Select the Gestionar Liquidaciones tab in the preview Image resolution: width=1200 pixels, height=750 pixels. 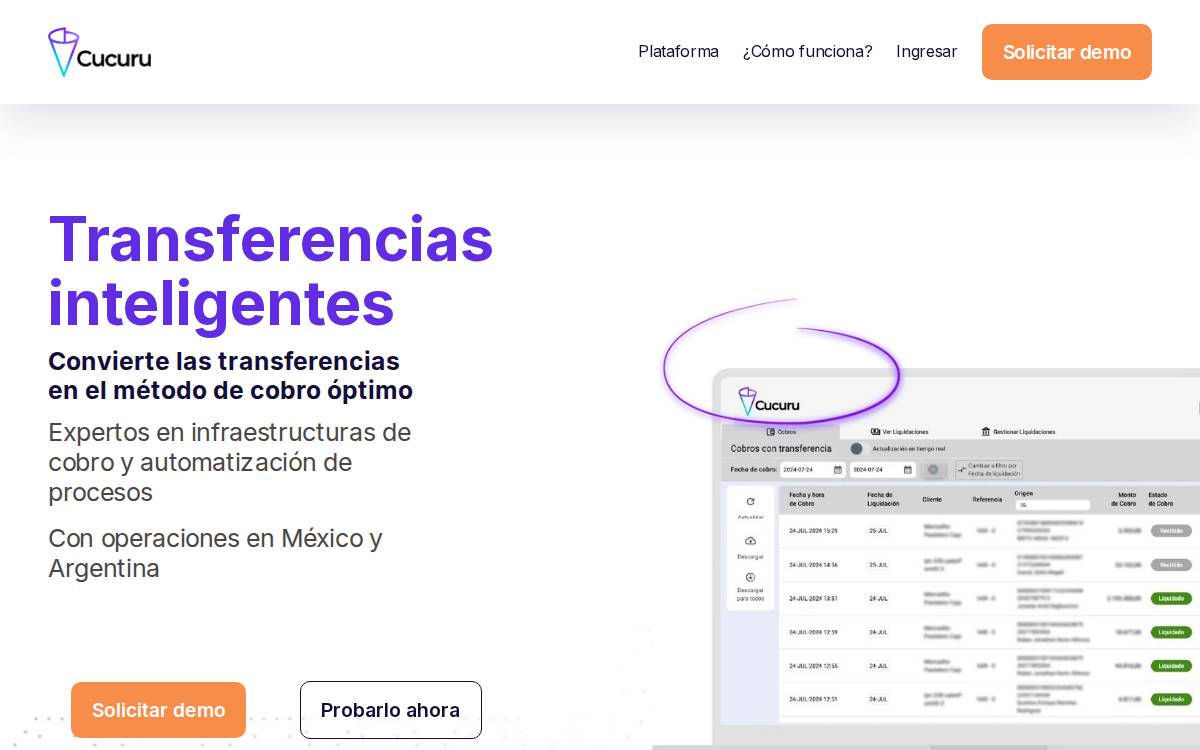point(1018,432)
